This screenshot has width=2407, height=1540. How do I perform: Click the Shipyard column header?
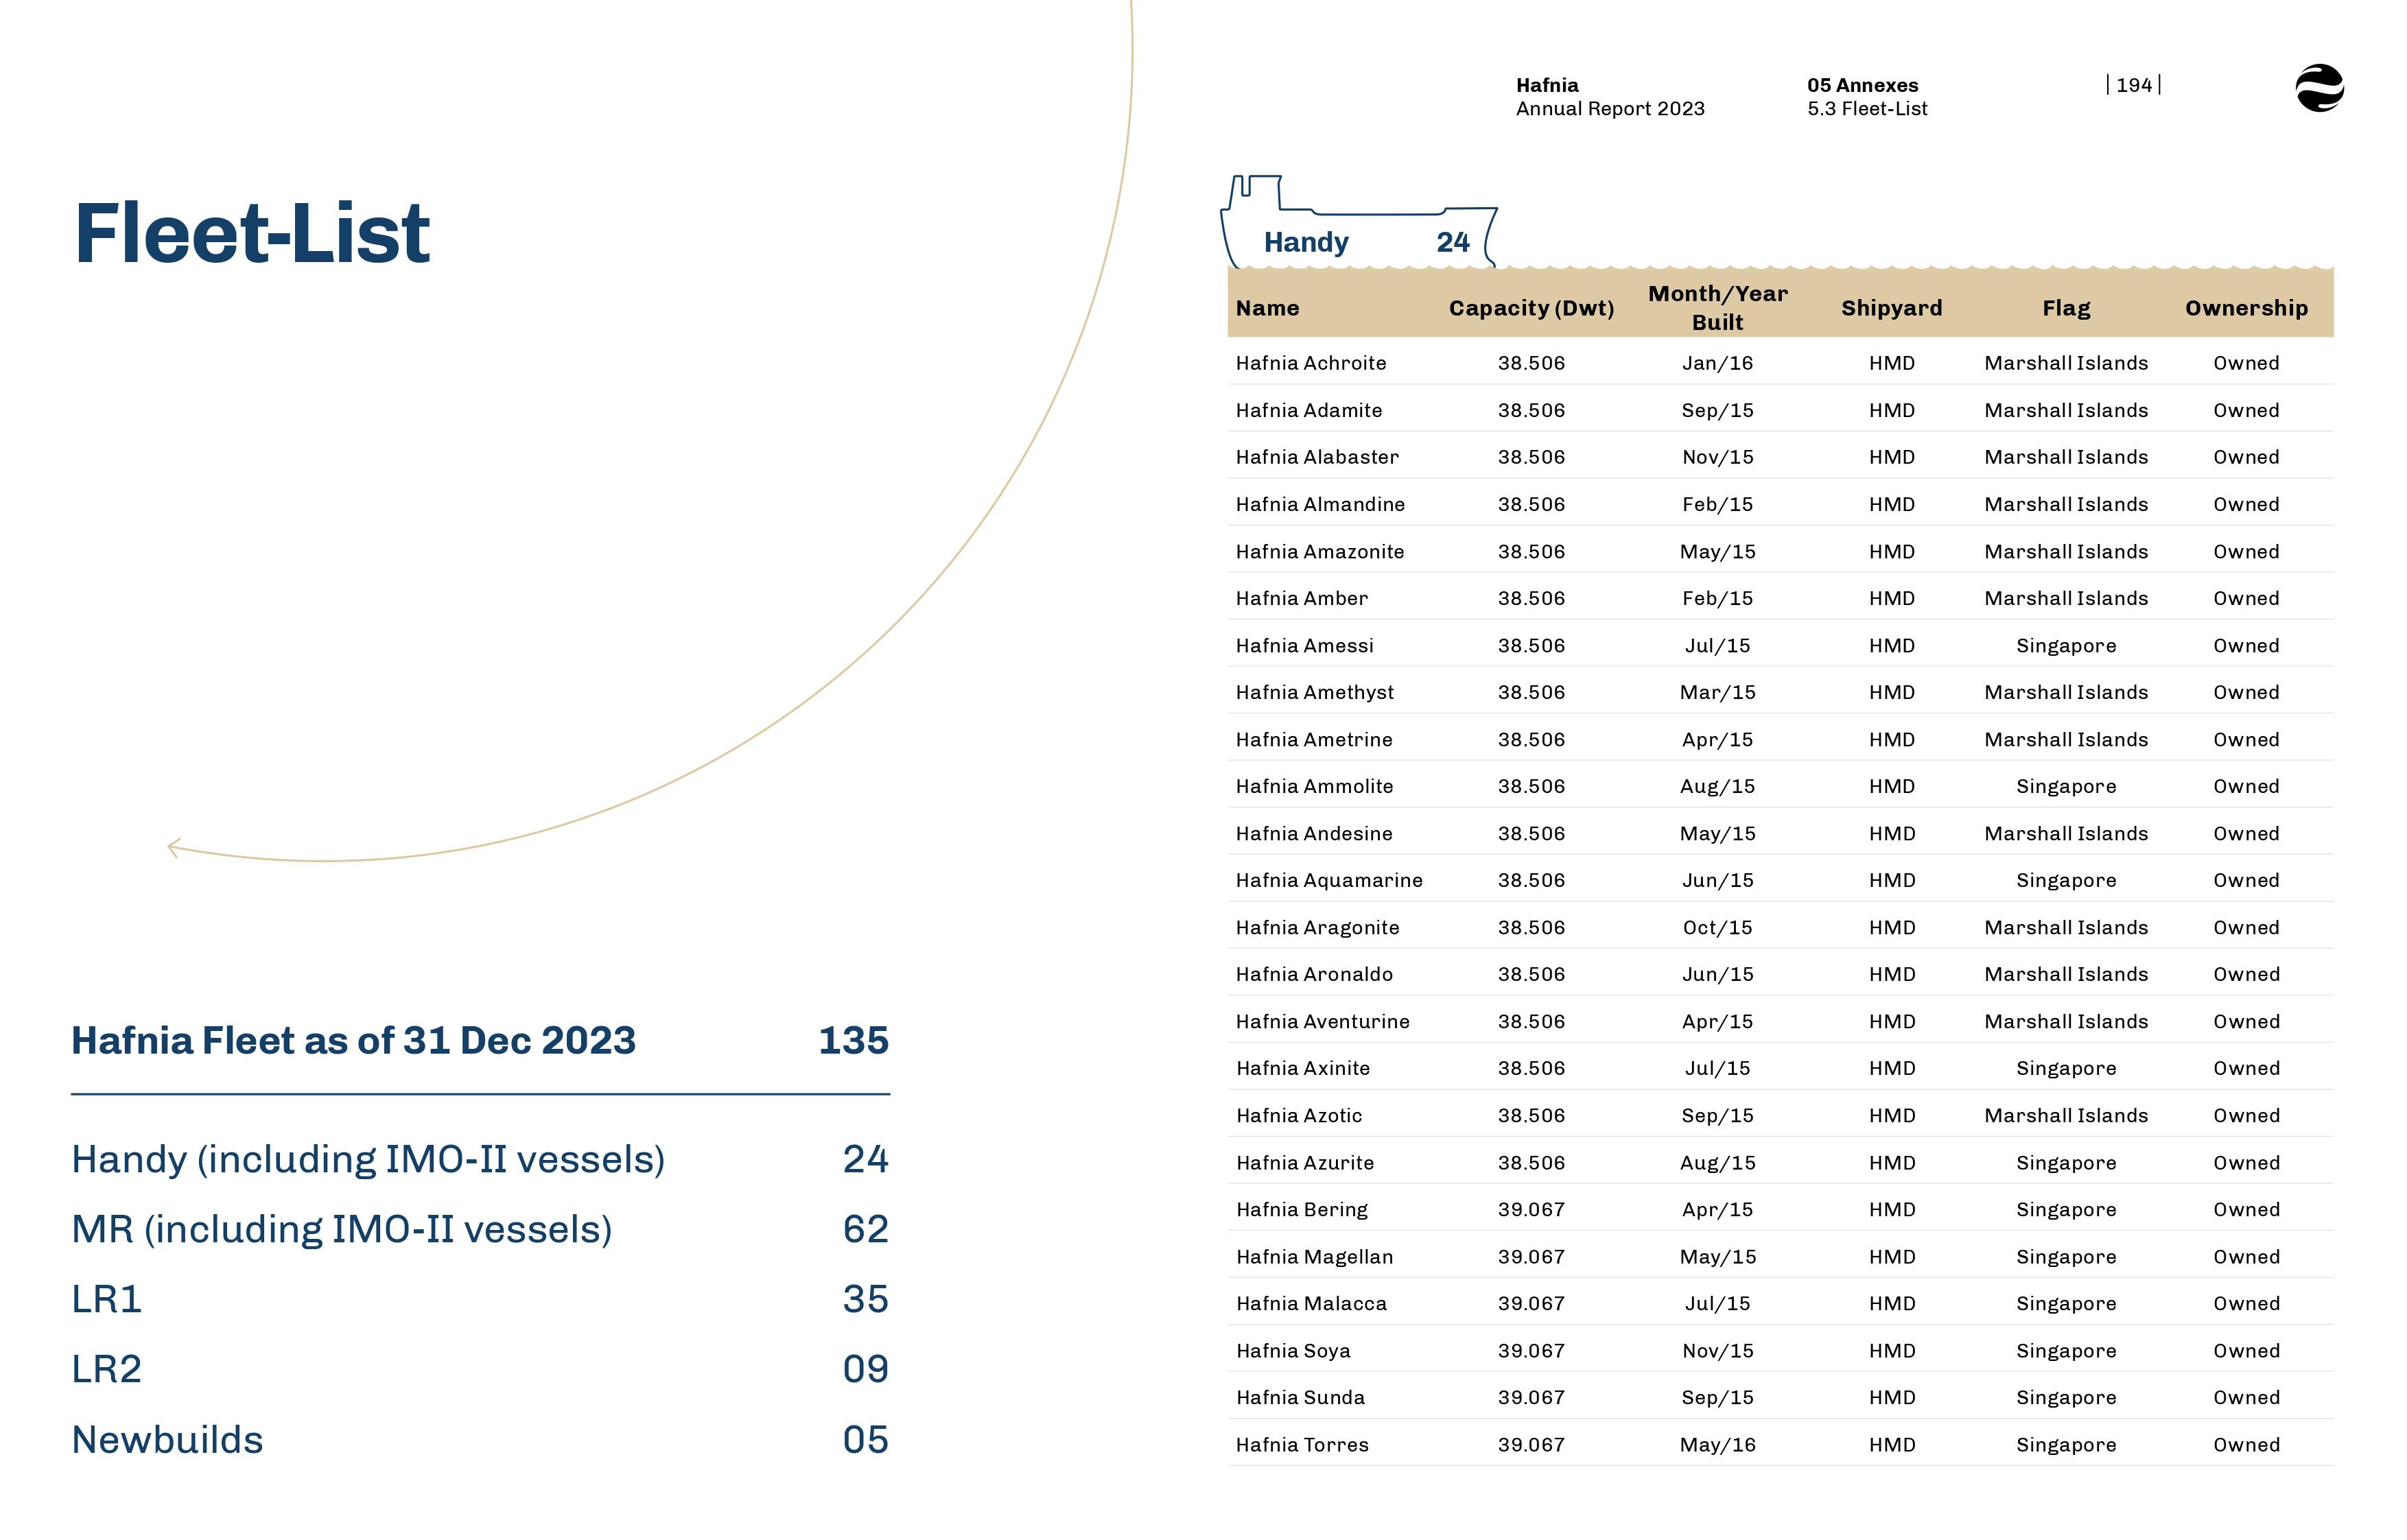click(x=1891, y=308)
